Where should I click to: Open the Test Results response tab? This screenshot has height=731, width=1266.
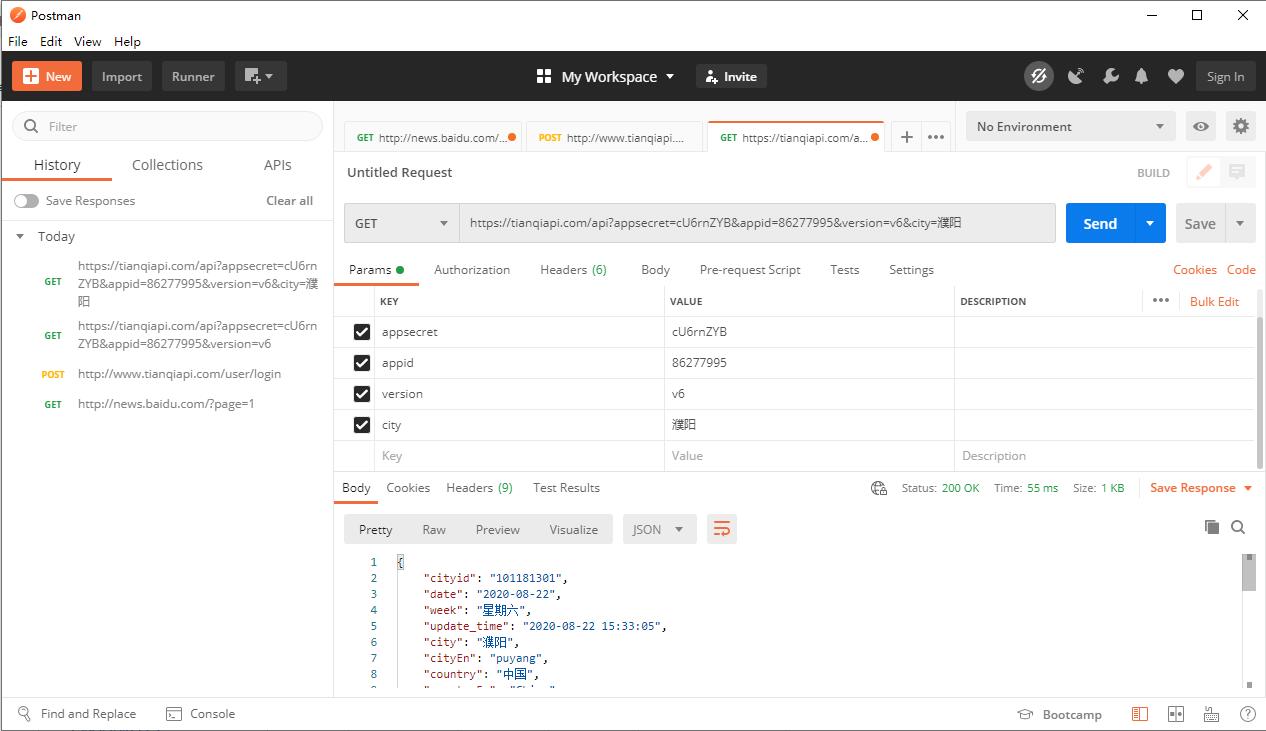pyautogui.click(x=566, y=488)
